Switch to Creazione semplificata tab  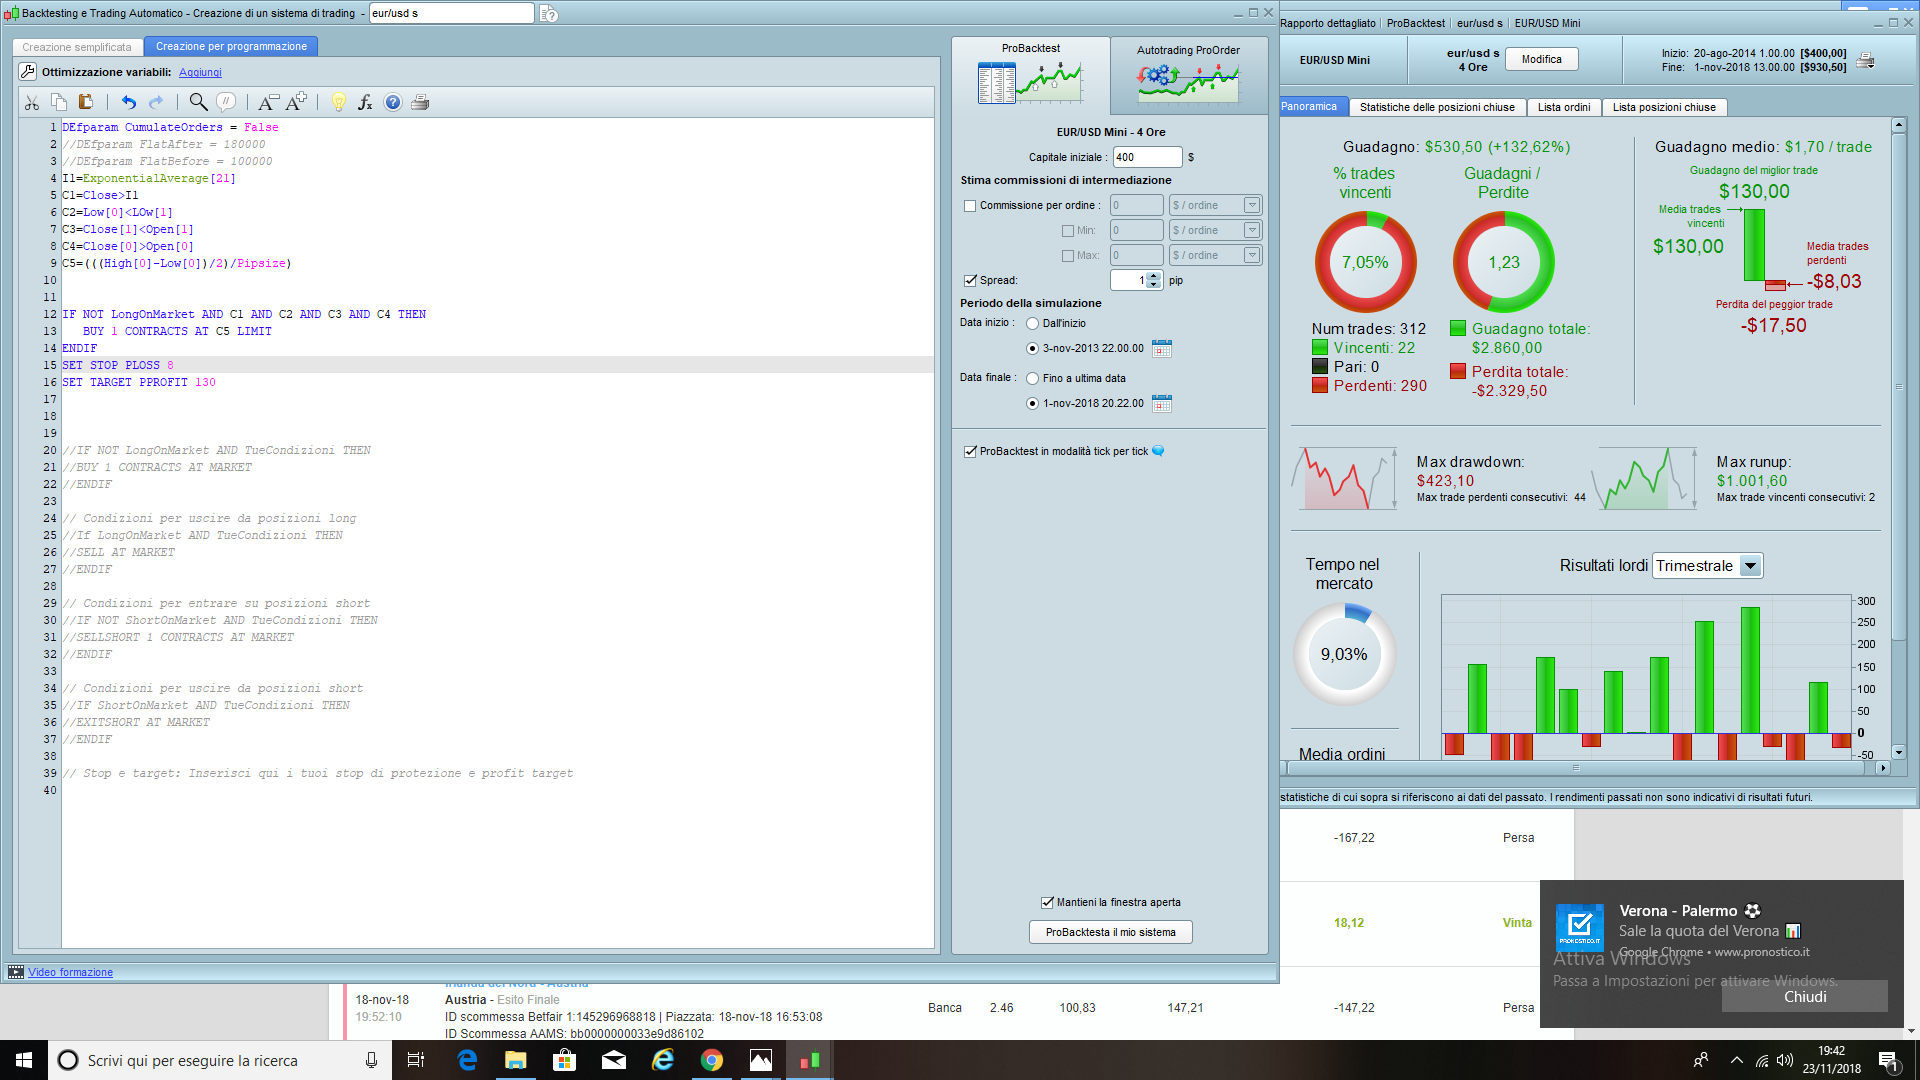coord(77,47)
